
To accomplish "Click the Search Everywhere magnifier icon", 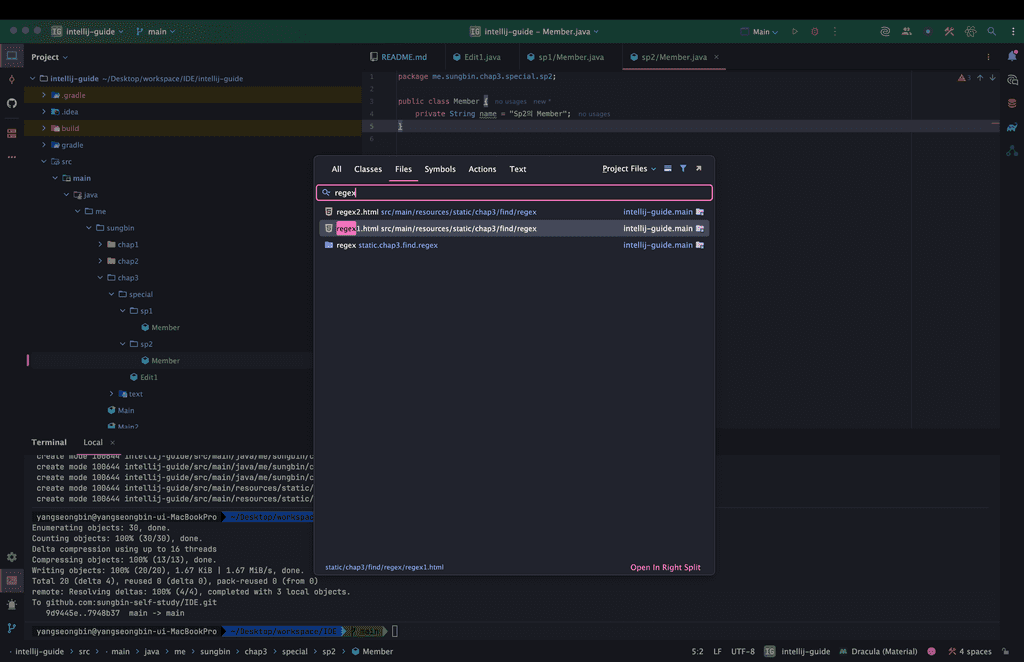I will tap(991, 32).
